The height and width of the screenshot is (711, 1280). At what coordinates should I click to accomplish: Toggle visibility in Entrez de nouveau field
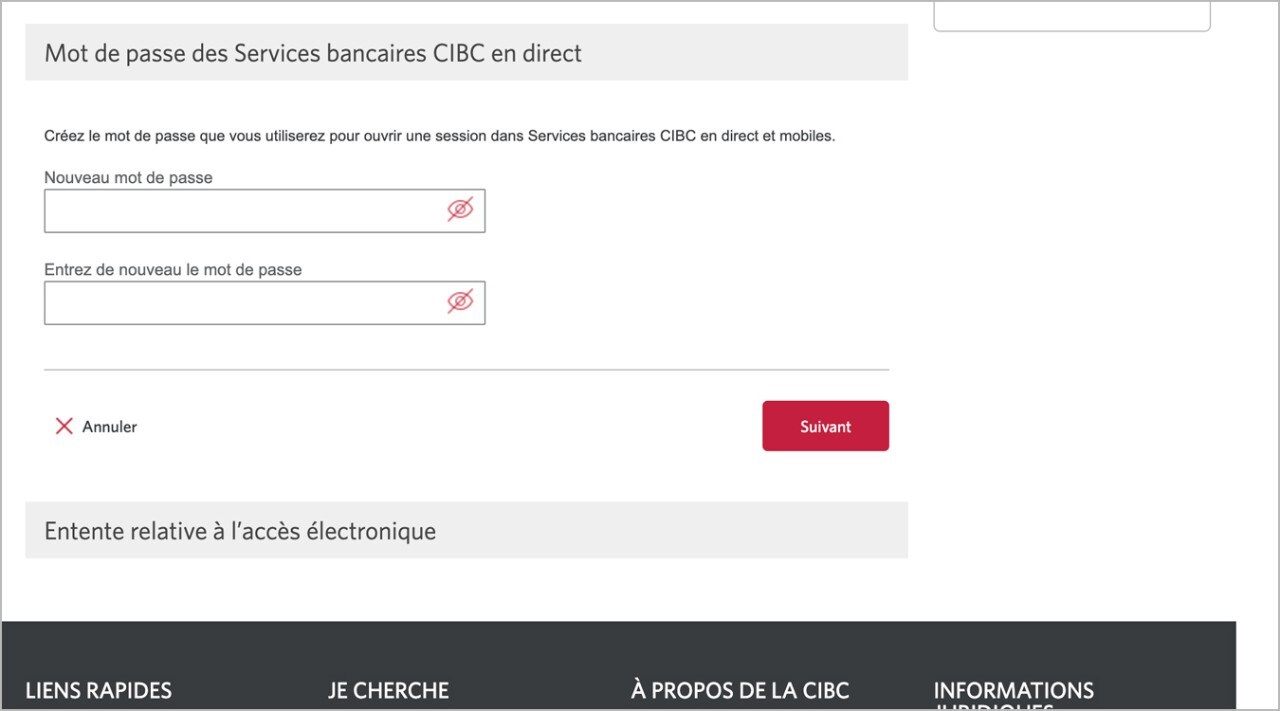[460, 301]
